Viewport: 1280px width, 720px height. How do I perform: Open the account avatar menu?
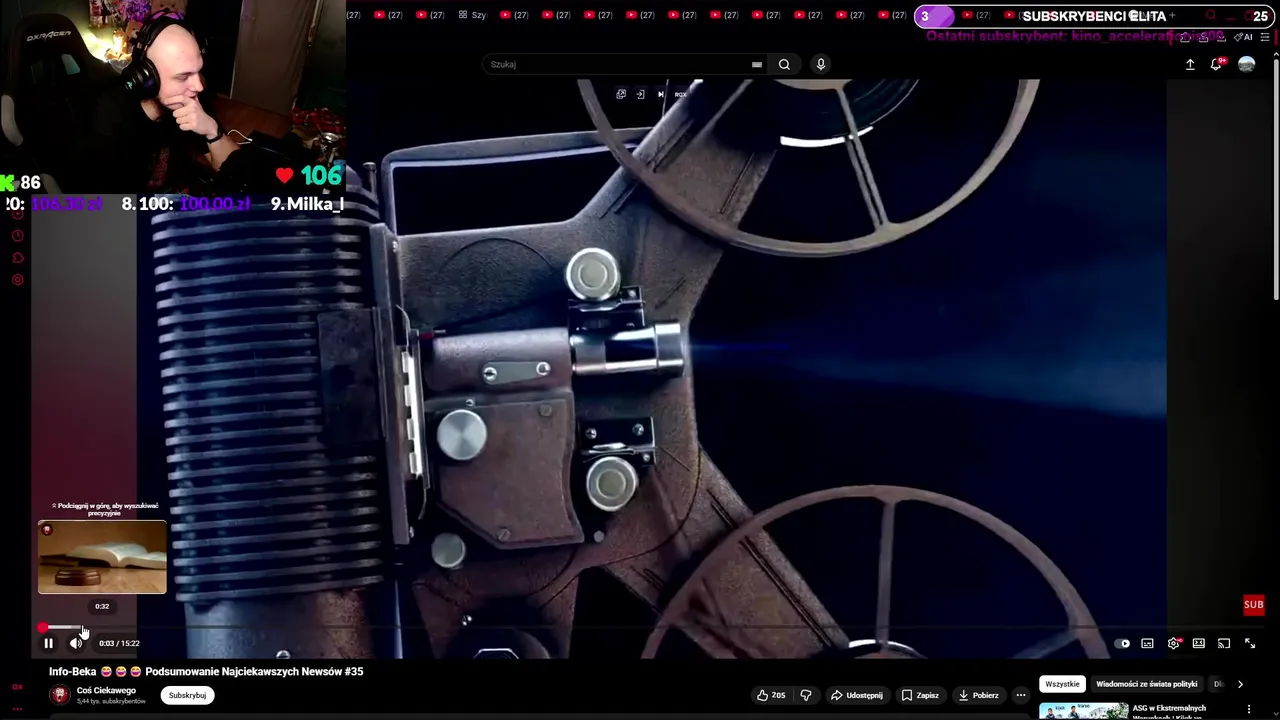pos(1246,64)
